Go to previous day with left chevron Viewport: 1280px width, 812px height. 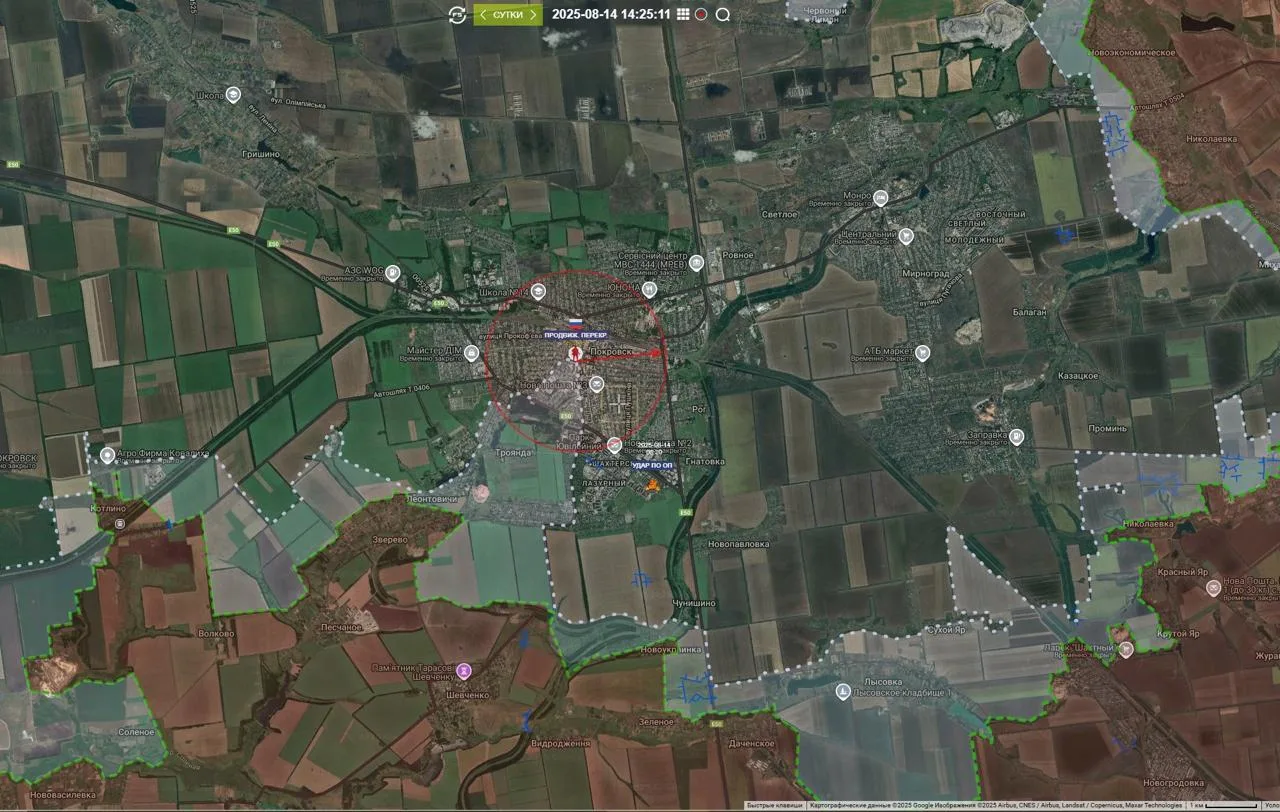482,15
